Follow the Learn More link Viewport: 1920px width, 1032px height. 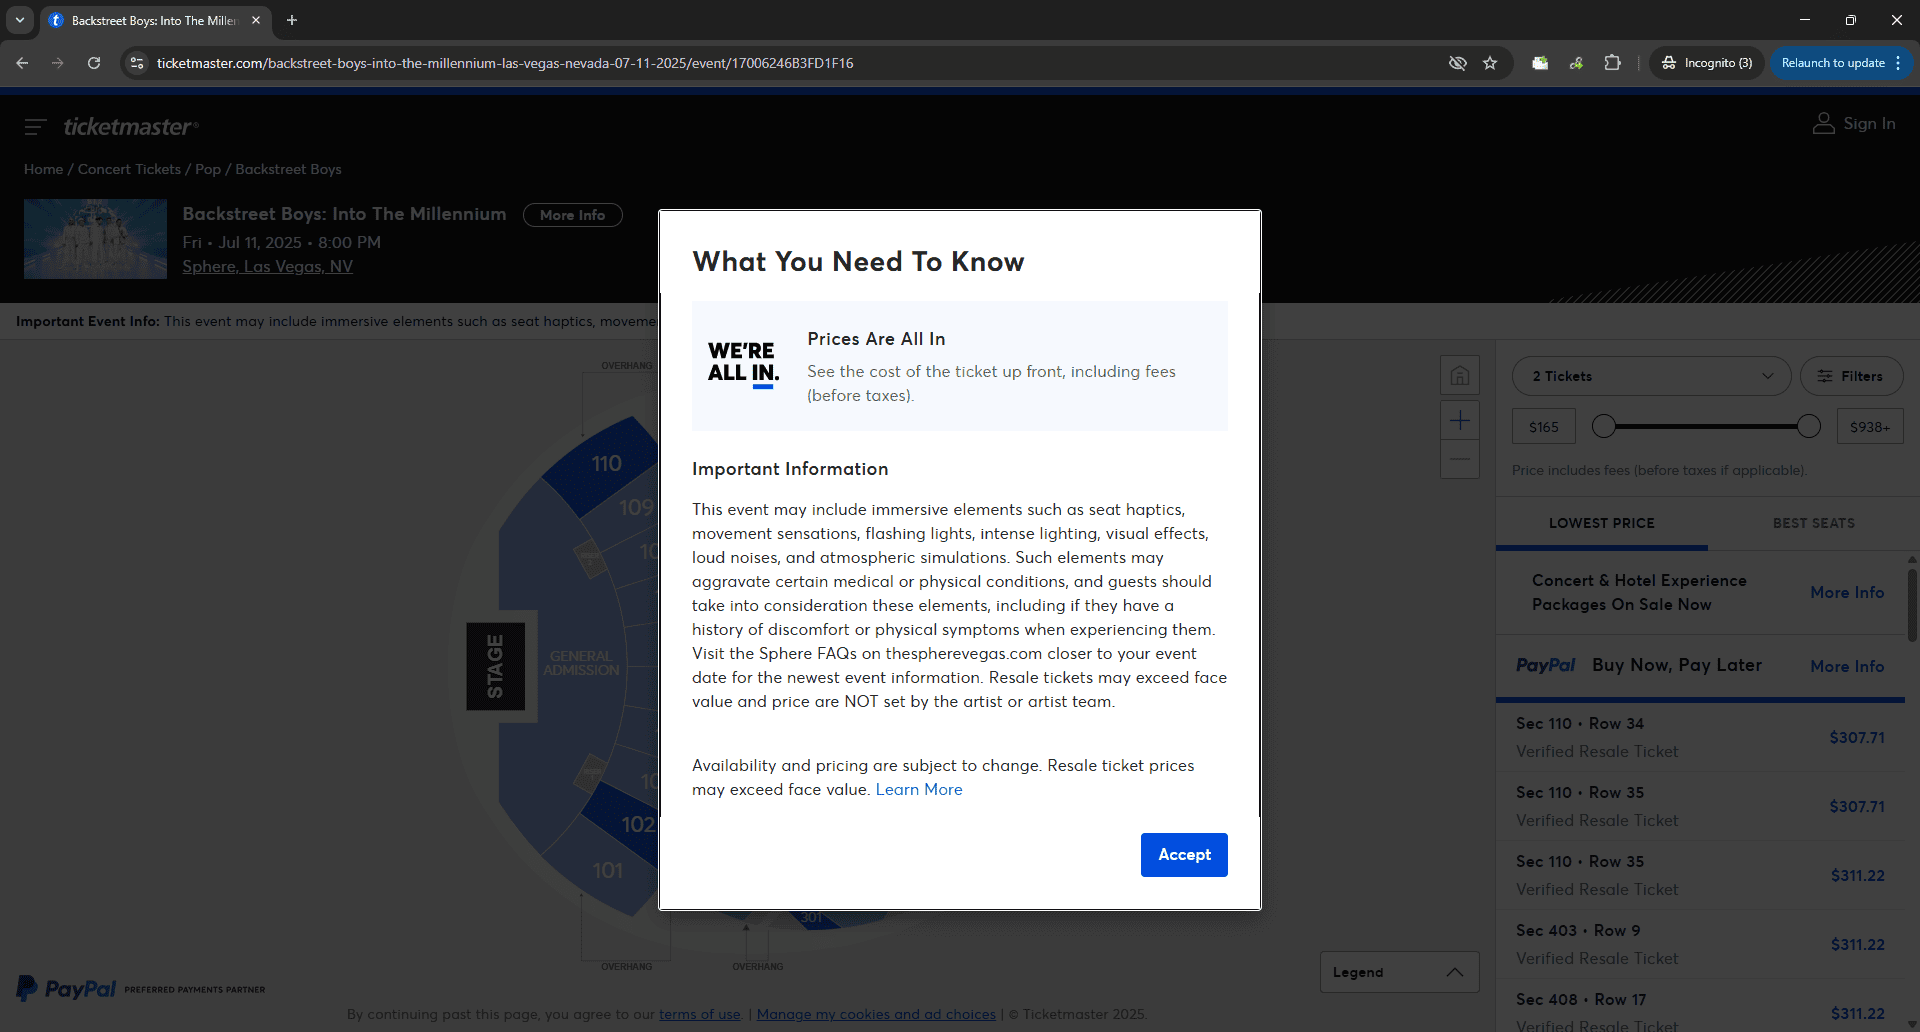coord(919,790)
